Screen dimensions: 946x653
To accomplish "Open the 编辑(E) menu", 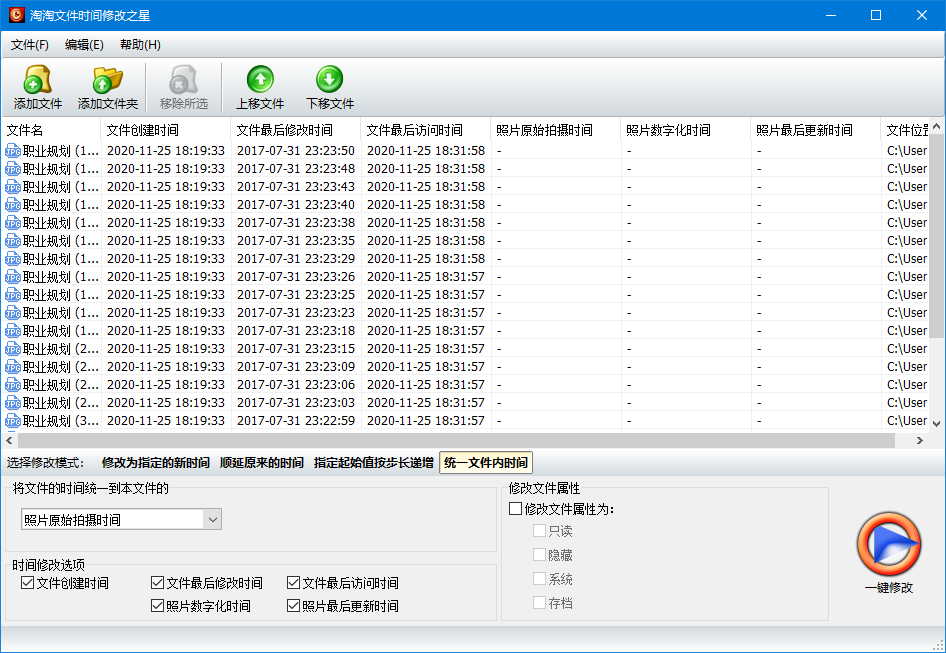I will pos(84,45).
